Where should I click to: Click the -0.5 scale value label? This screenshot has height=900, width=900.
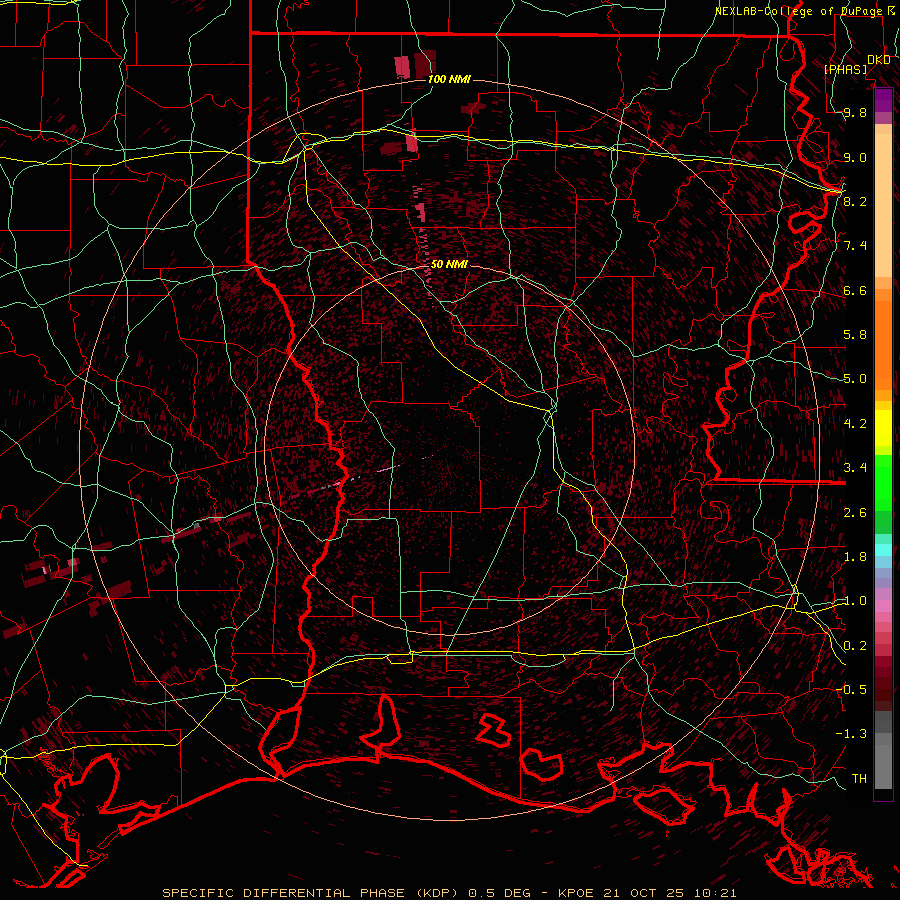[x=851, y=689]
